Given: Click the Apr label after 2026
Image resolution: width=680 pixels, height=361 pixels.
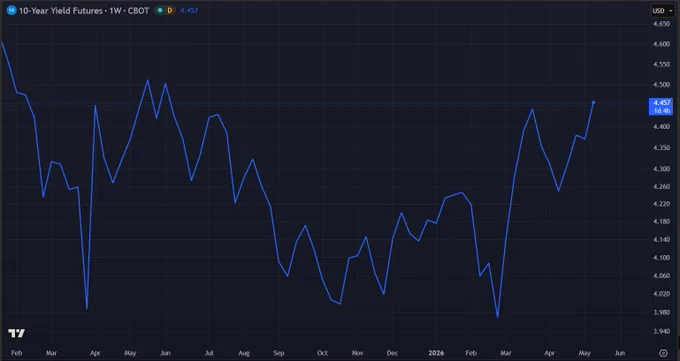Looking at the screenshot, I should point(549,353).
